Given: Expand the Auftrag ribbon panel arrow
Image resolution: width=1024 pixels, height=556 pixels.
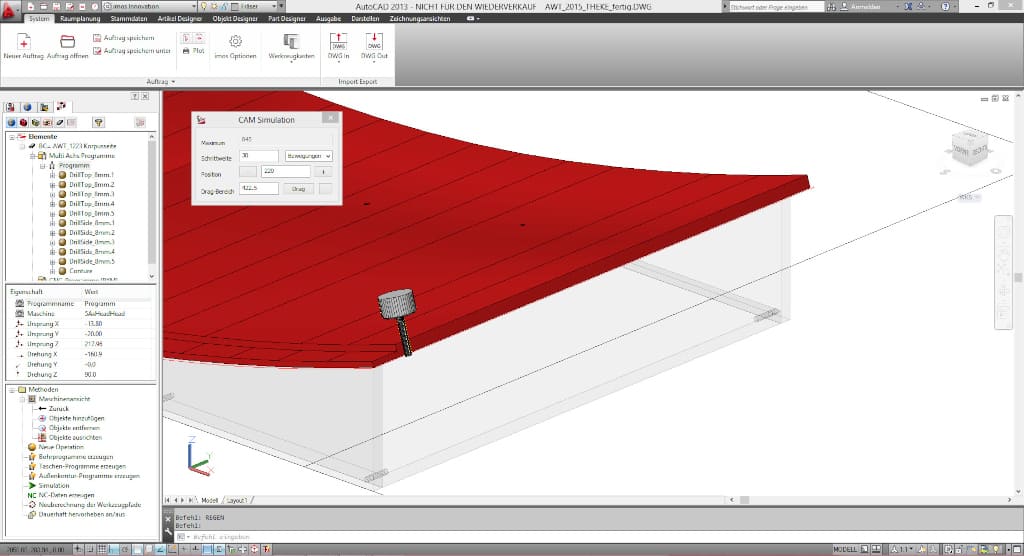Looking at the screenshot, I should pos(173,81).
